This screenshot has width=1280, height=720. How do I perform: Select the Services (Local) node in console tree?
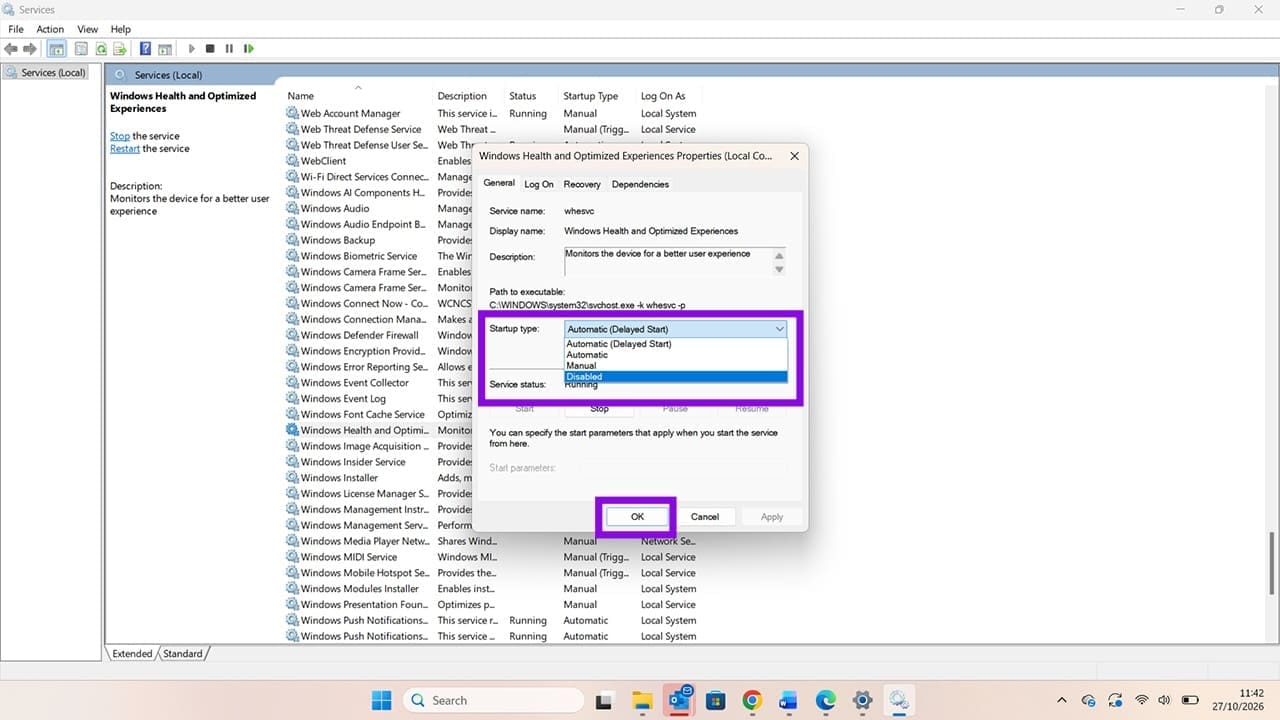[46, 73]
